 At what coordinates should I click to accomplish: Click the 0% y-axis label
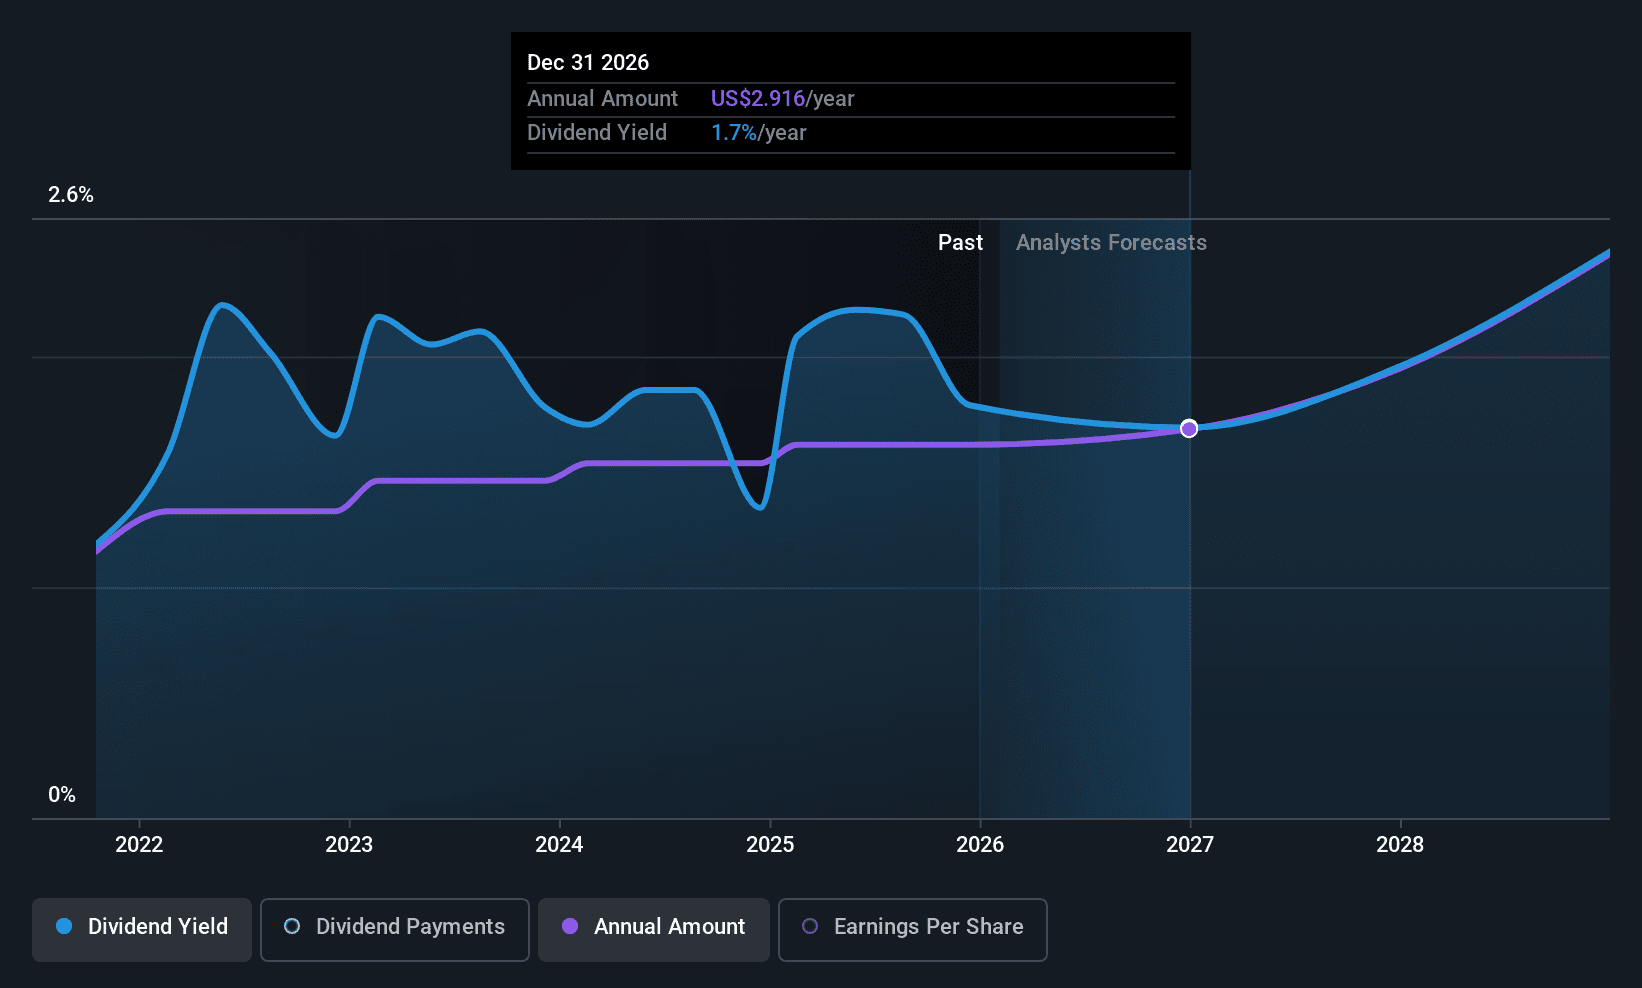click(x=62, y=795)
